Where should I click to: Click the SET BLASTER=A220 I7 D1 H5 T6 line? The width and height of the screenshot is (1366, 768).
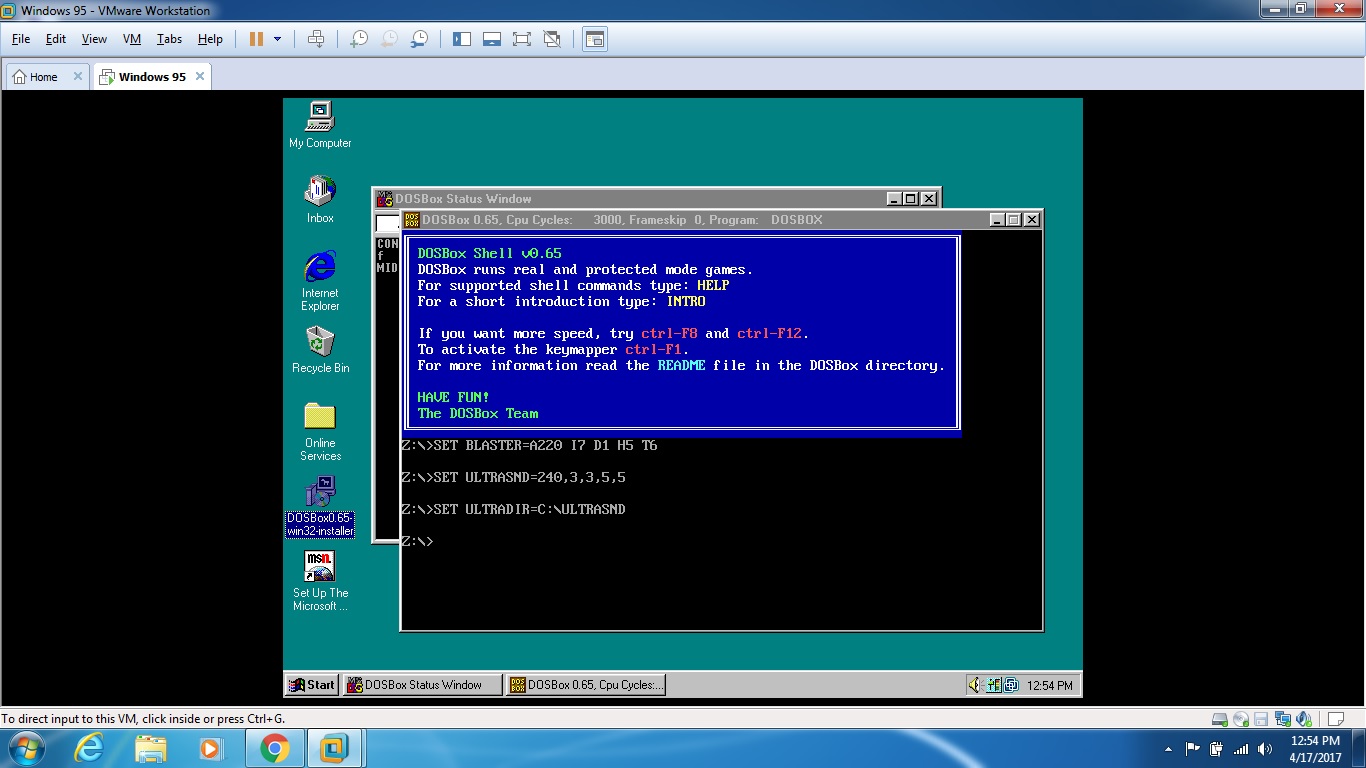point(529,445)
